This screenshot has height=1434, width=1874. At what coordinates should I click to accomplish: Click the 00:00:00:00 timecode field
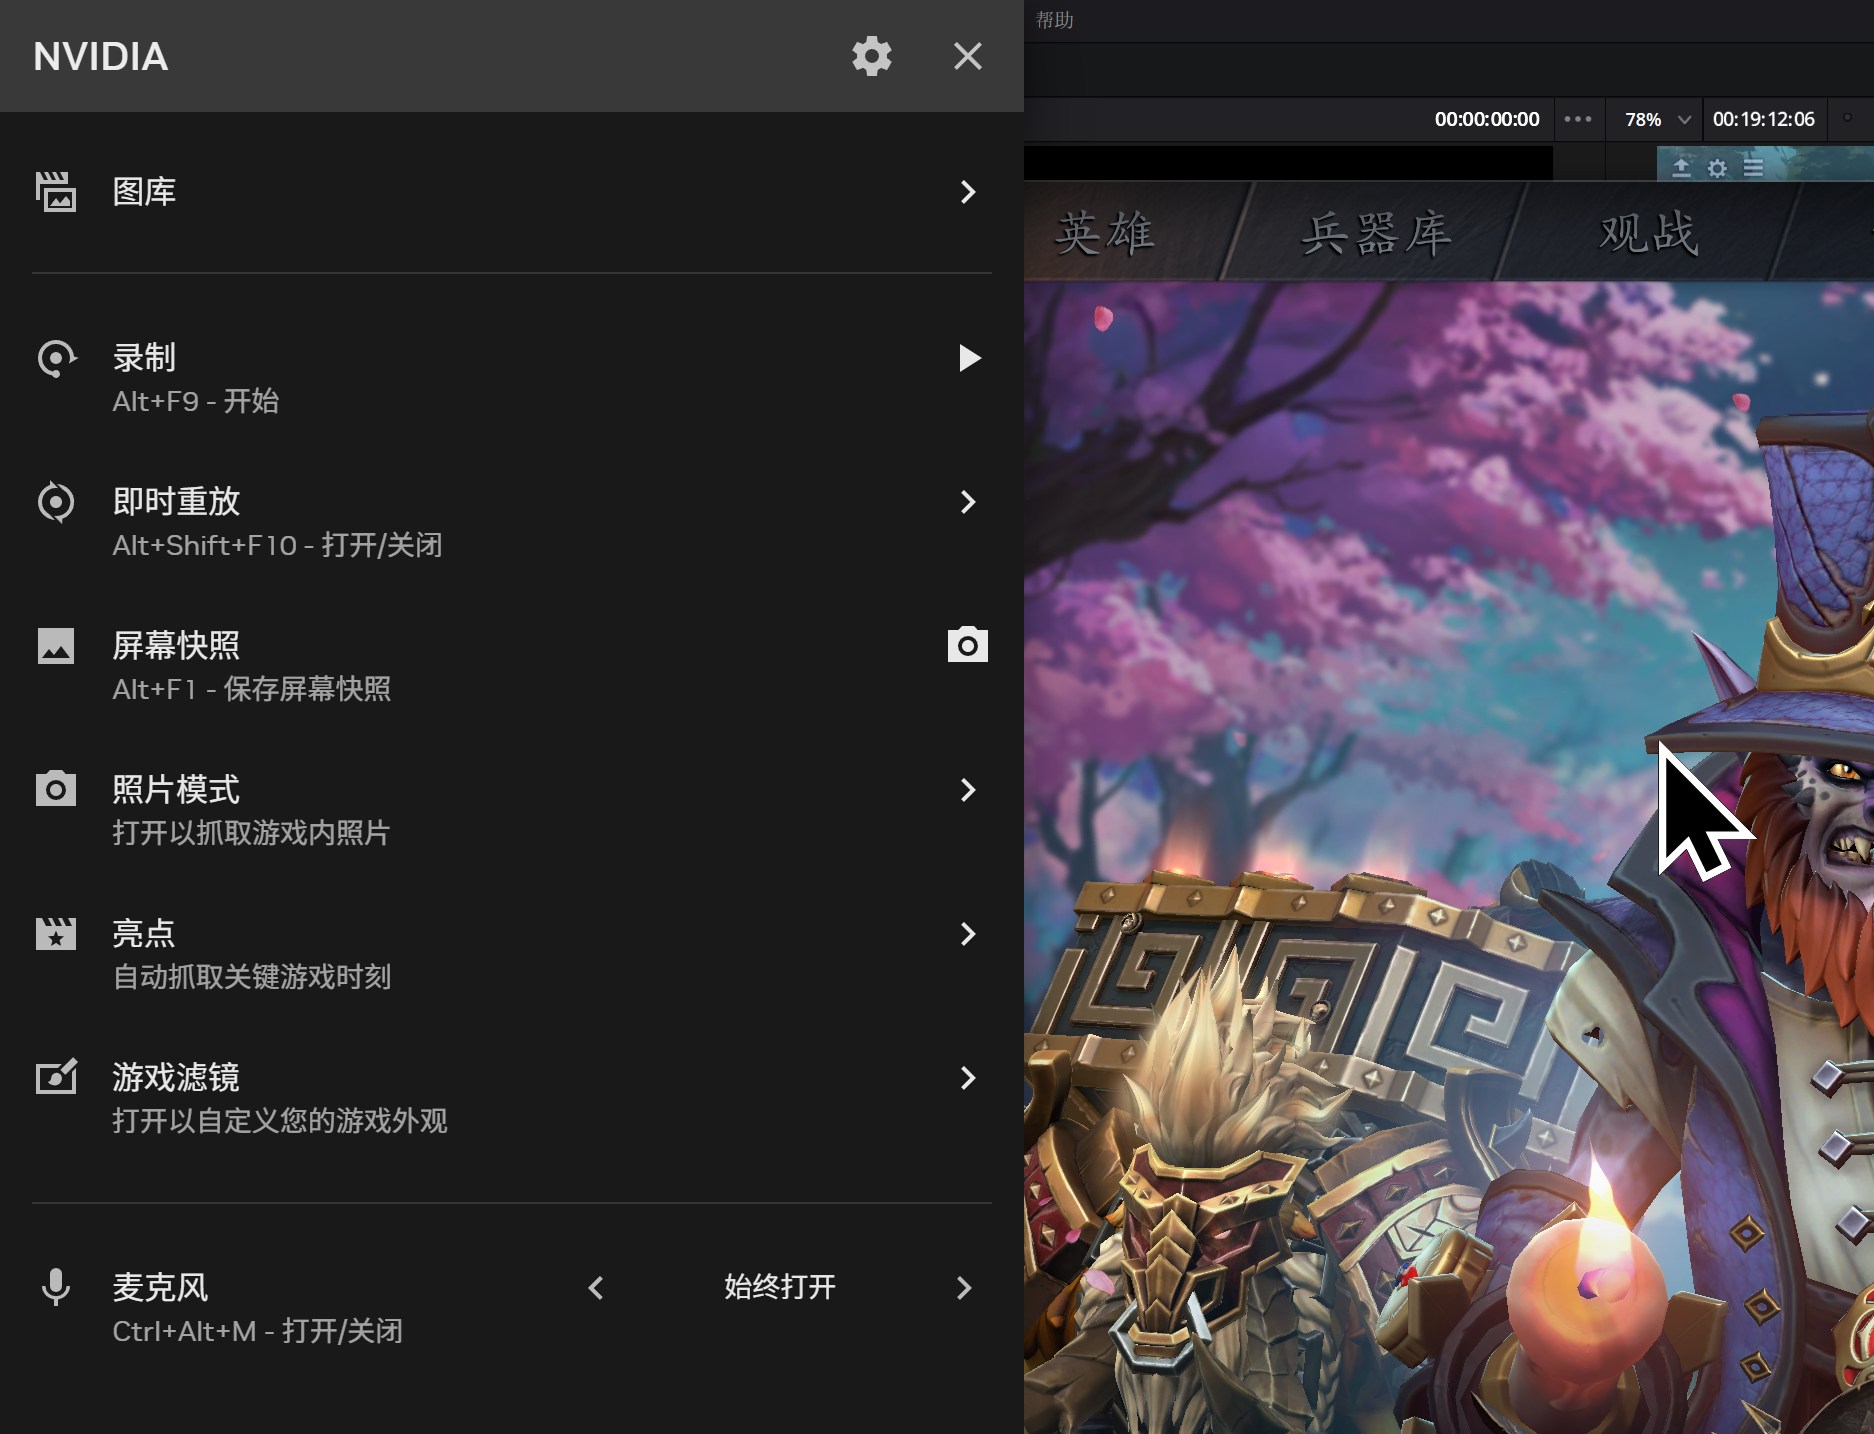coord(1487,119)
